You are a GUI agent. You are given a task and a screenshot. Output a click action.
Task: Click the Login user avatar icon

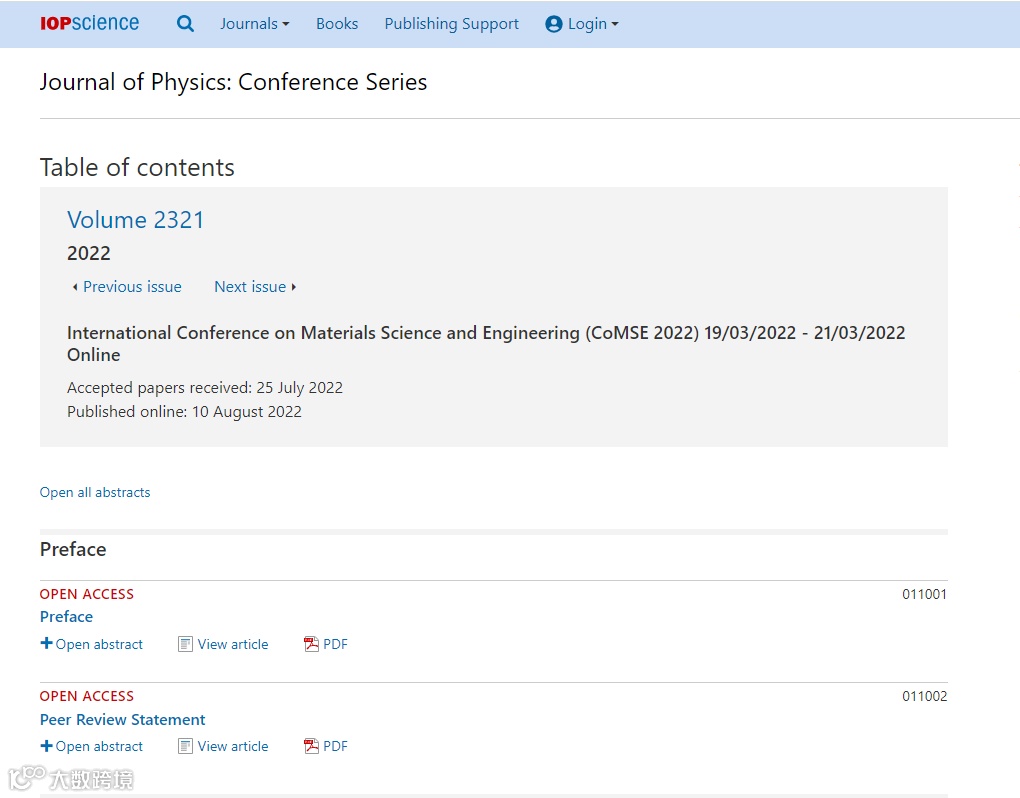point(554,24)
